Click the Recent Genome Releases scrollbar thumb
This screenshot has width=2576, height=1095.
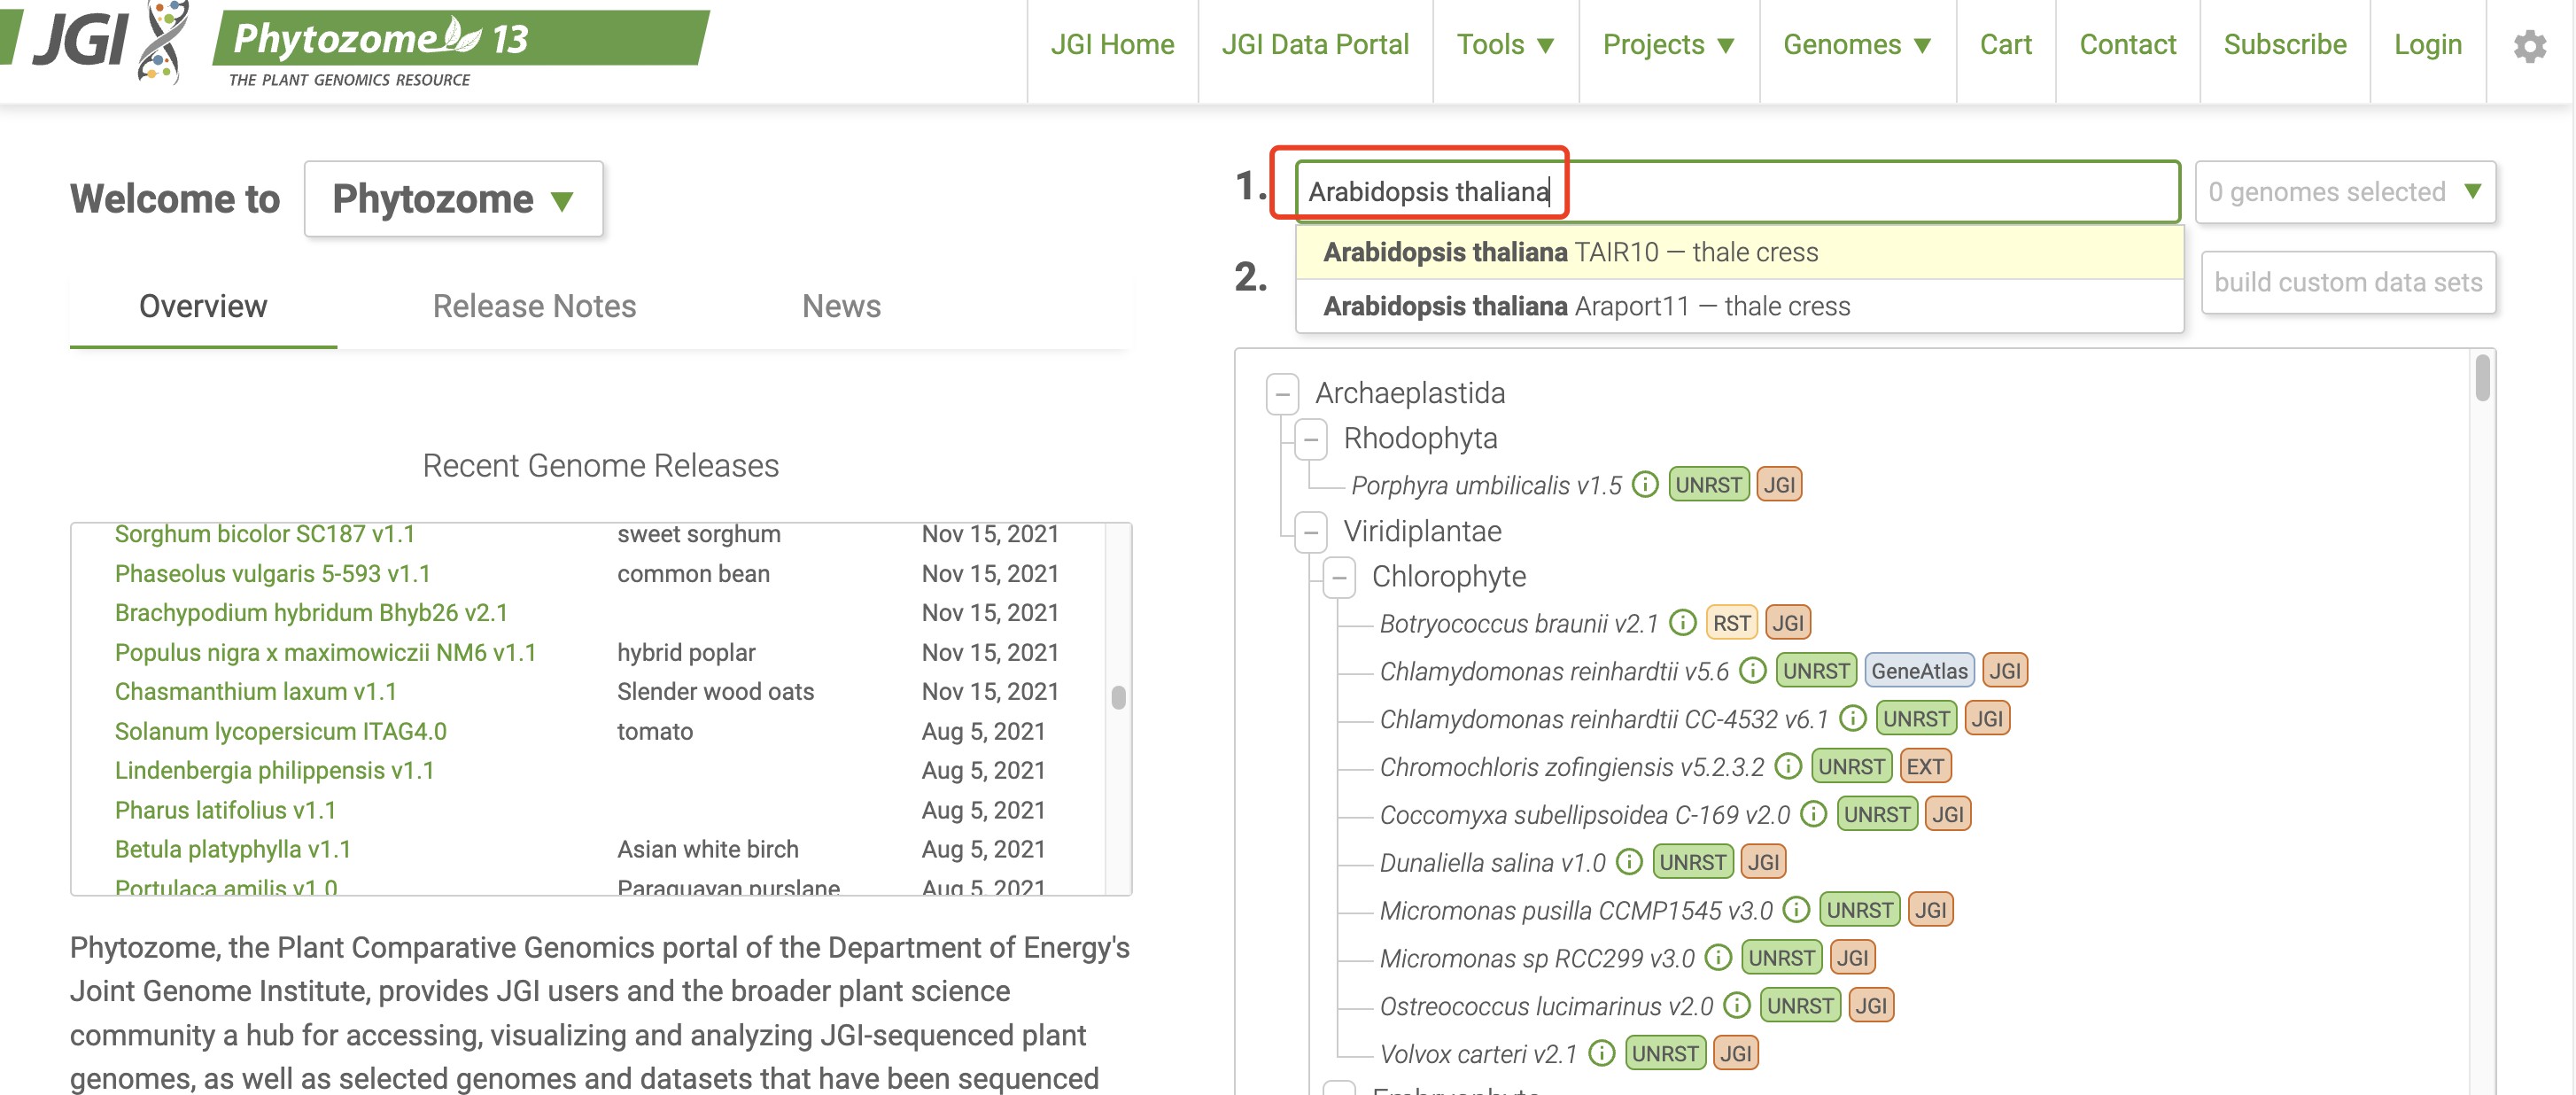coord(1118,697)
